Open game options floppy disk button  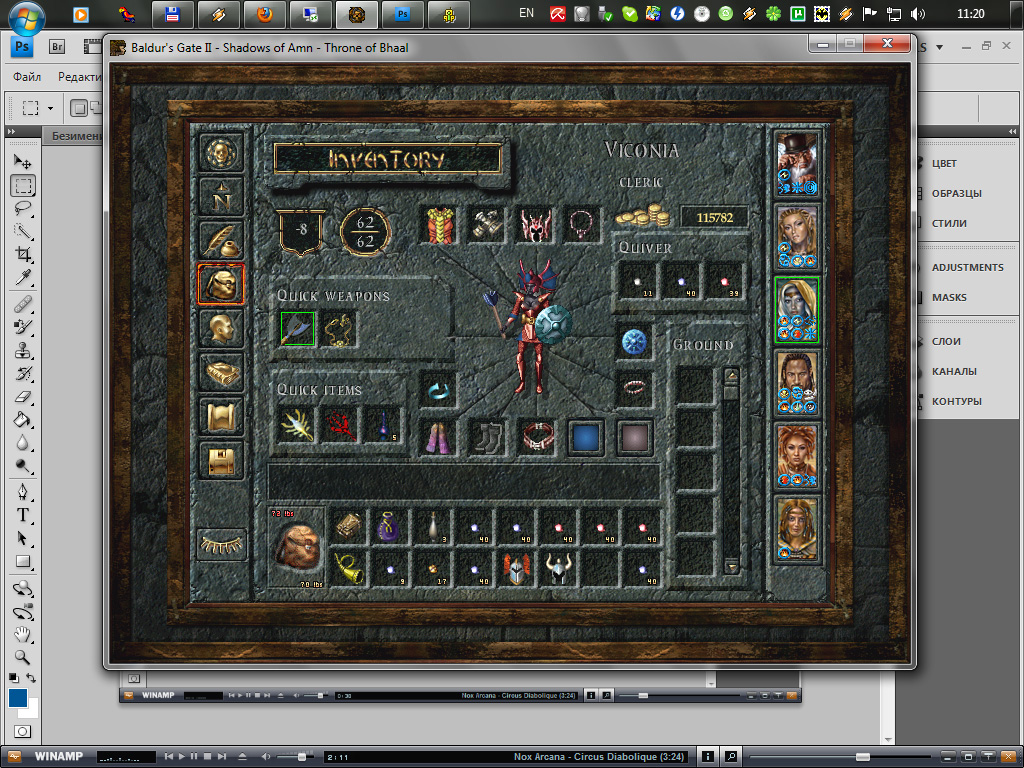(x=221, y=460)
